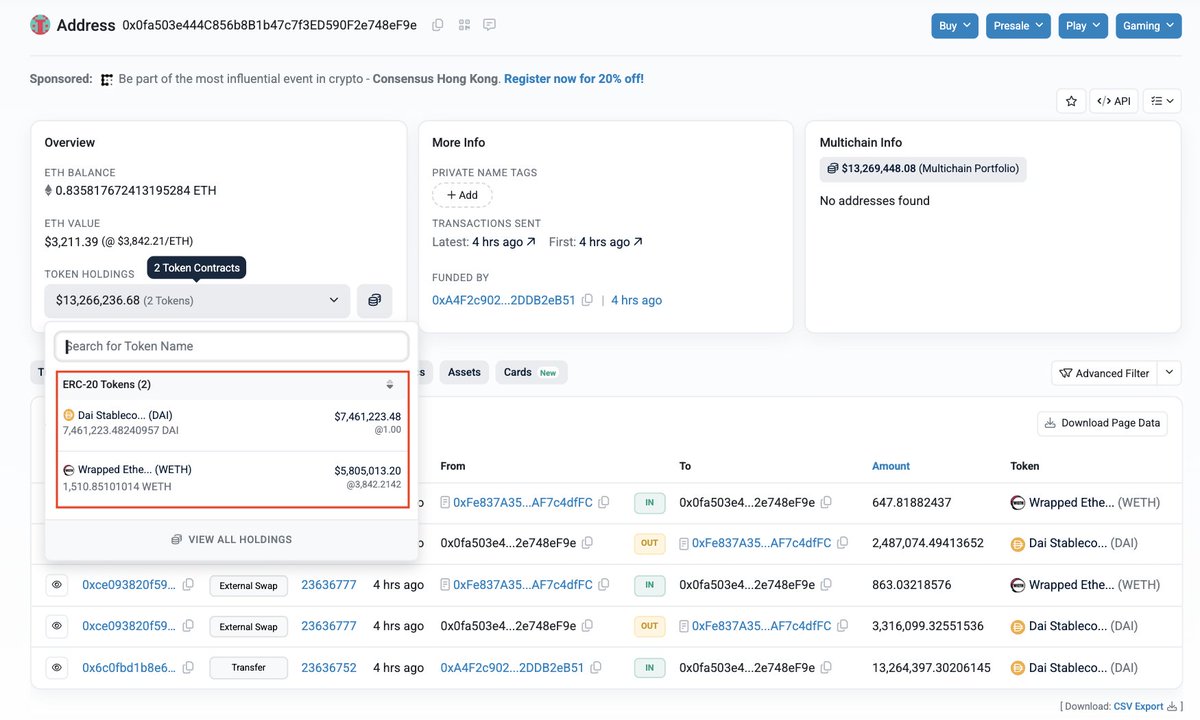Copy the address at the page header
1200x720 pixels.
click(438, 25)
